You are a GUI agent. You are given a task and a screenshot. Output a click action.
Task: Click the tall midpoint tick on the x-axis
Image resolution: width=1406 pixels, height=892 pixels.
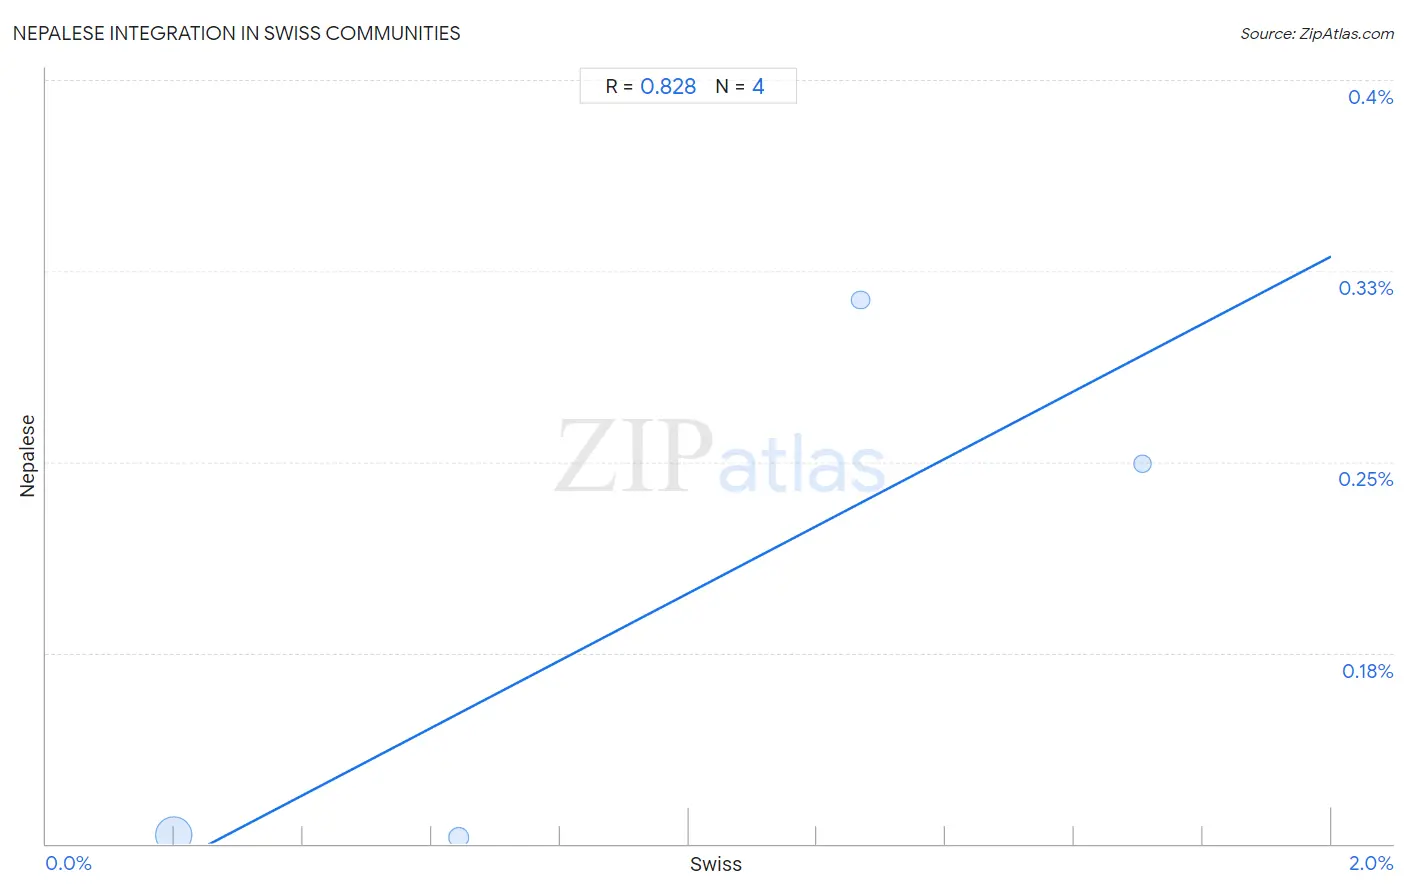[x=688, y=827]
